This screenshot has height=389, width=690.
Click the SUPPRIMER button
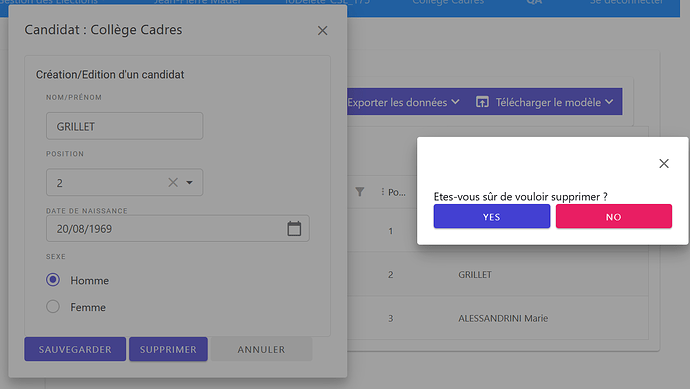tap(168, 349)
